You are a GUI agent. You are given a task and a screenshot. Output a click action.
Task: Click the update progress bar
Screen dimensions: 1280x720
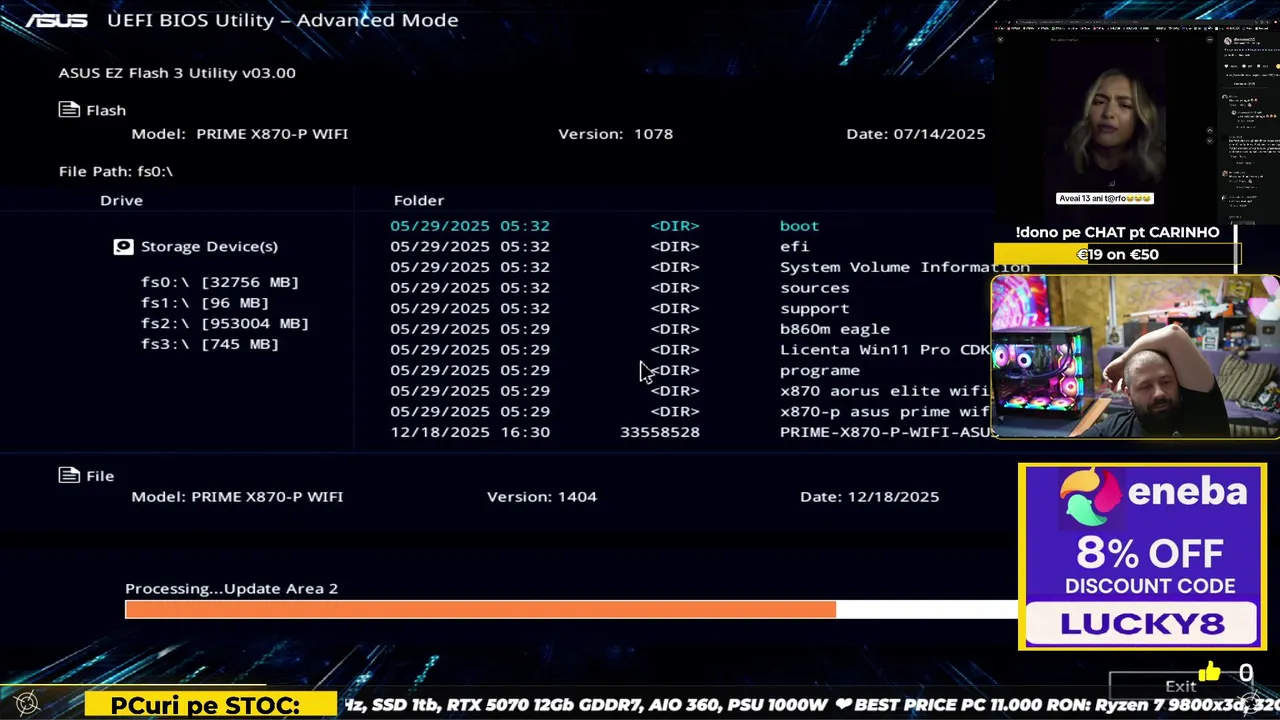[x=571, y=609]
